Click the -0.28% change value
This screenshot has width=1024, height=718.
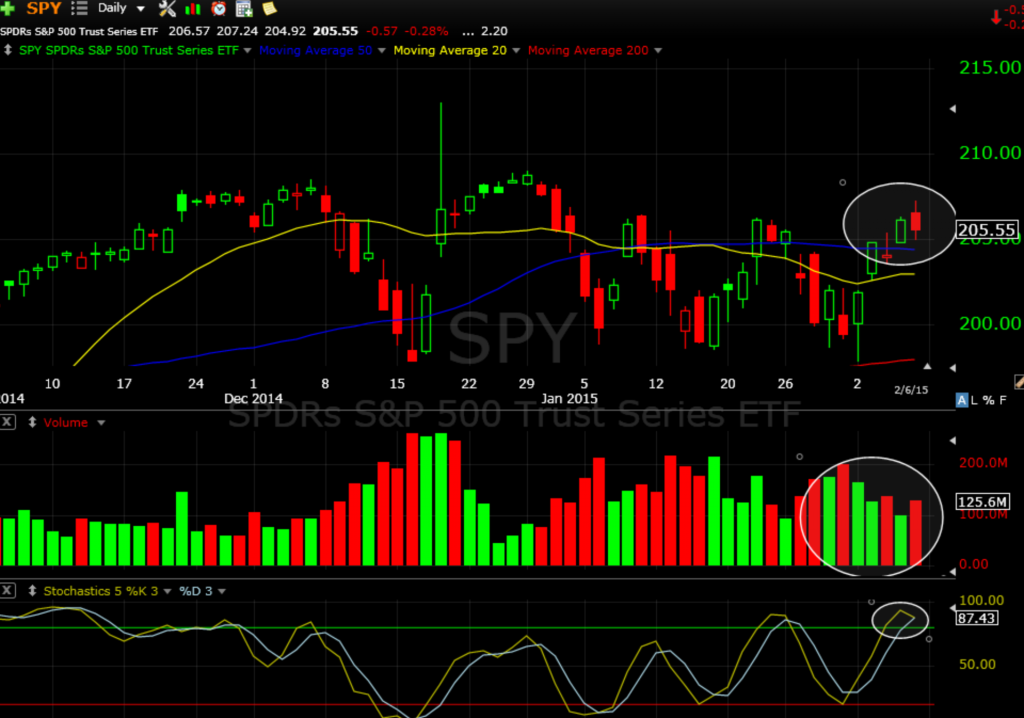[x=426, y=31]
